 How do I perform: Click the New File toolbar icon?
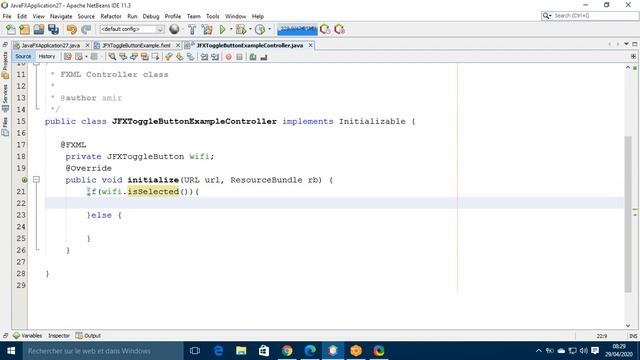coord(11,29)
